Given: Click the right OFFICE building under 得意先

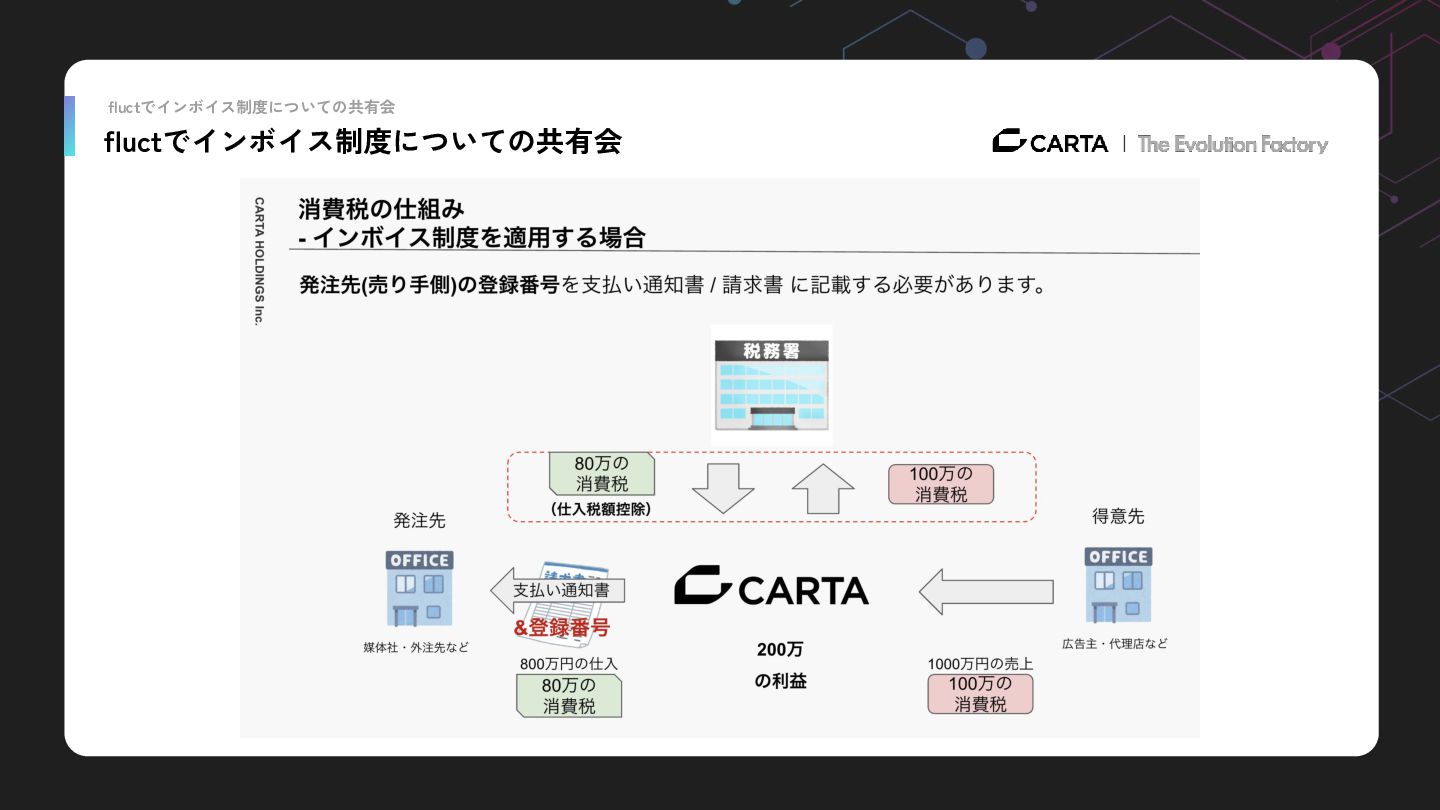Looking at the screenshot, I should pyautogui.click(x=1118, y=585).
